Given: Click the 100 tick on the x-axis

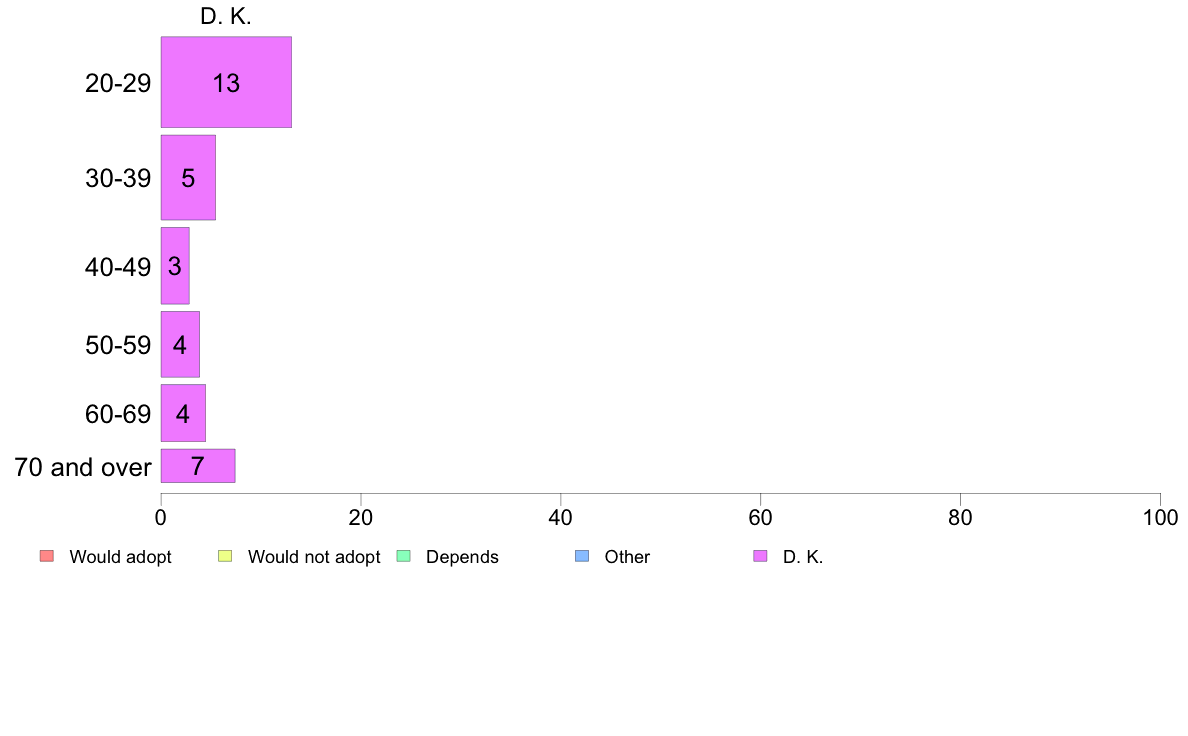Looking at the screenshot, I should click(x=1160, y=518).
